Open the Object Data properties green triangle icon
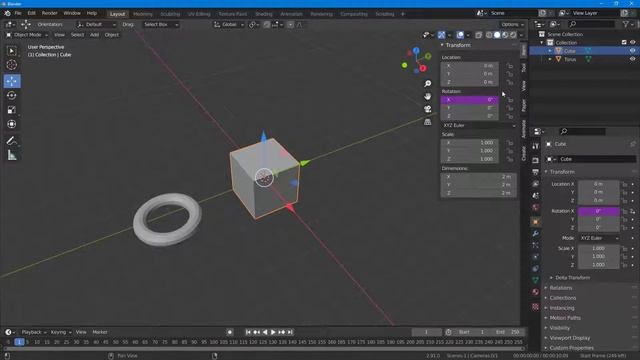This screenshot has width=640, height=360. point(536,280)
